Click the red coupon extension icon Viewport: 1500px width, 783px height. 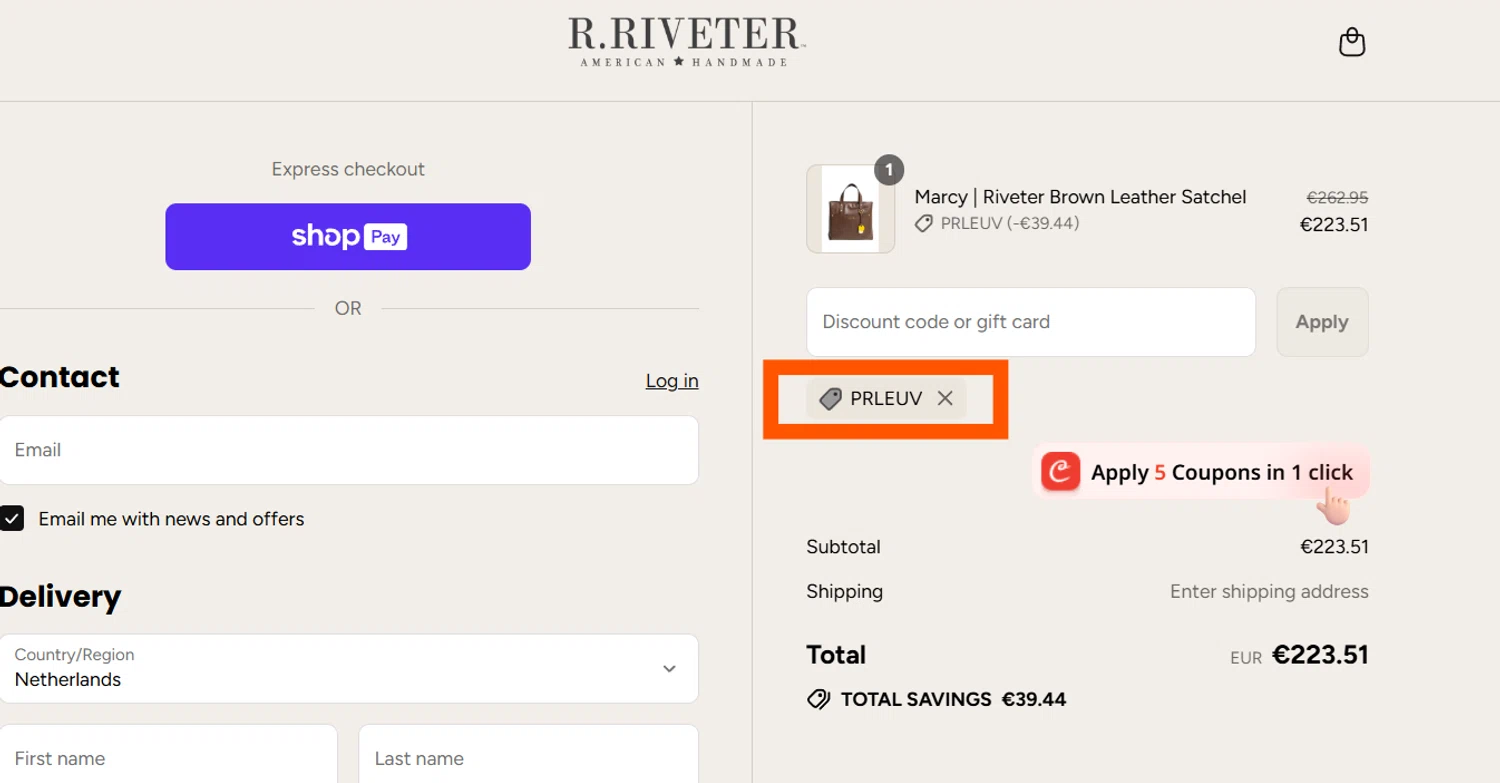click(1060, 472)
